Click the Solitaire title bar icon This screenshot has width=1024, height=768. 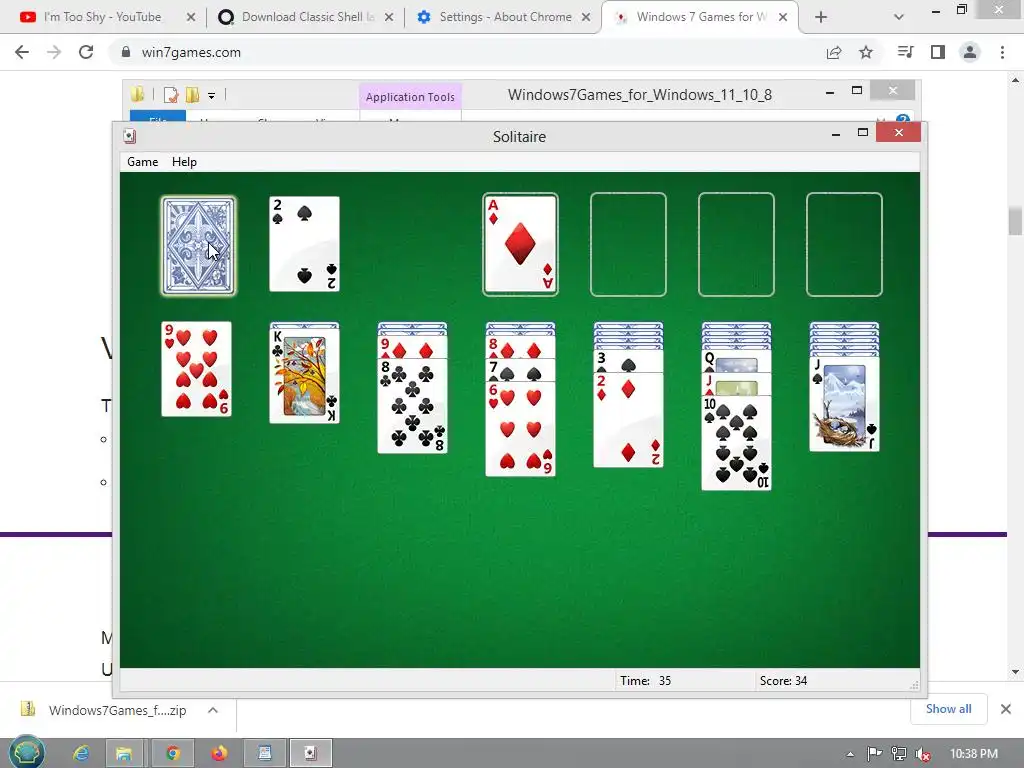(129, 136)
